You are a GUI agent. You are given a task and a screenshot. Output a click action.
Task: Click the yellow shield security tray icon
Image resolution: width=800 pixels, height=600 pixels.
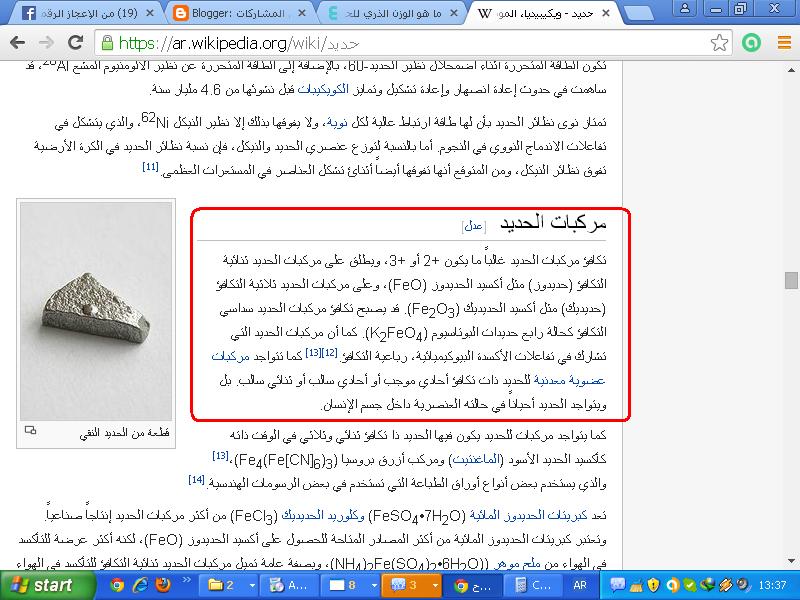point(654,585)
